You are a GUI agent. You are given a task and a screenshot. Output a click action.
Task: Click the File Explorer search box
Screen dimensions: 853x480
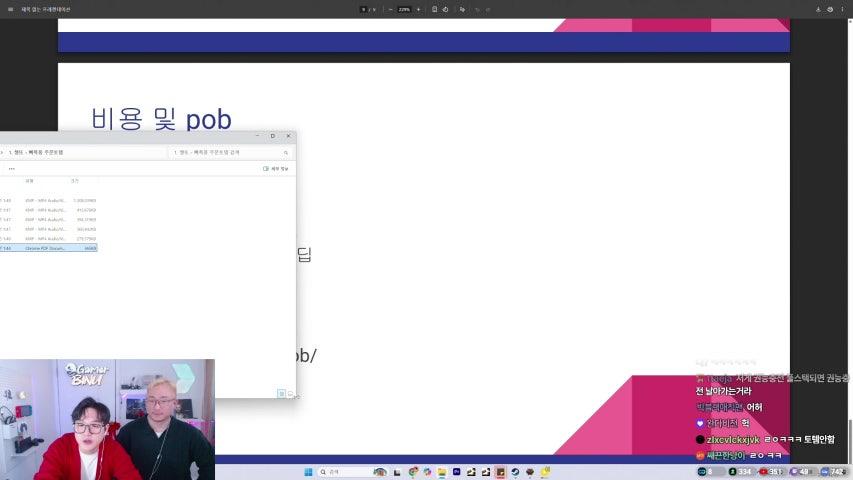click(x=231, y=152)
